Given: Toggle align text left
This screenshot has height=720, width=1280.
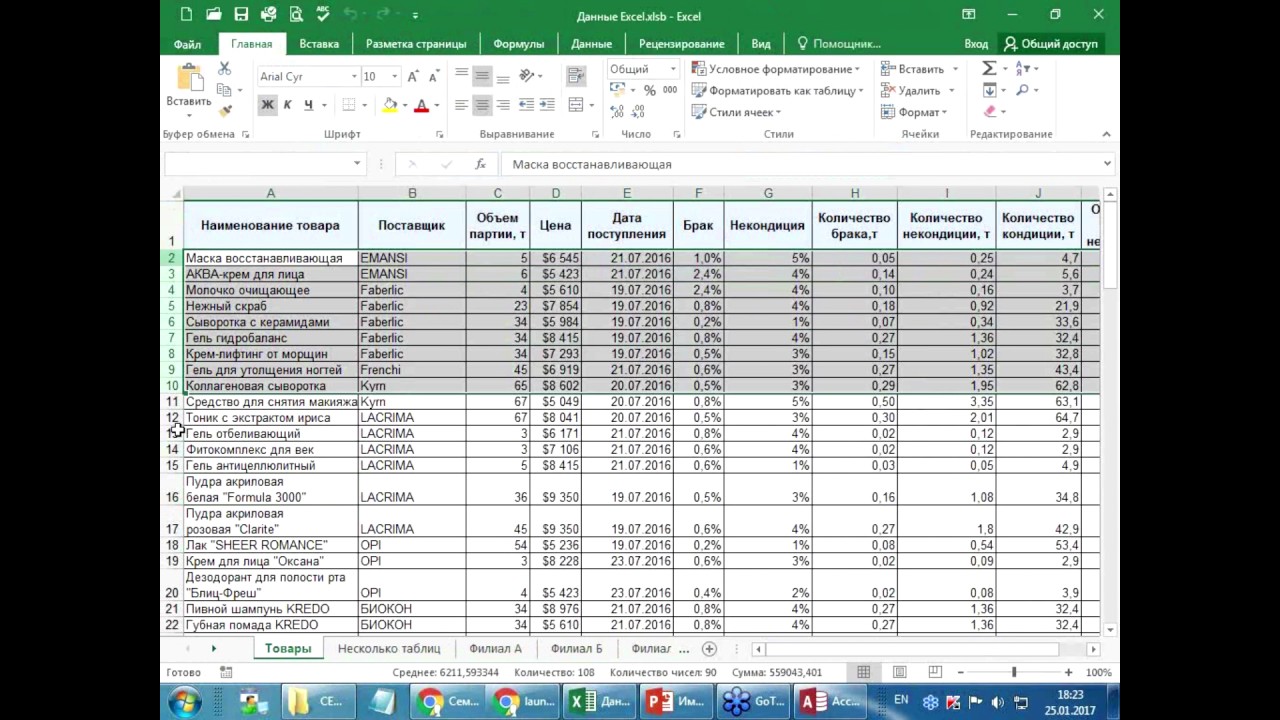Looking at the screenshot, I should [x=461, y=105].
